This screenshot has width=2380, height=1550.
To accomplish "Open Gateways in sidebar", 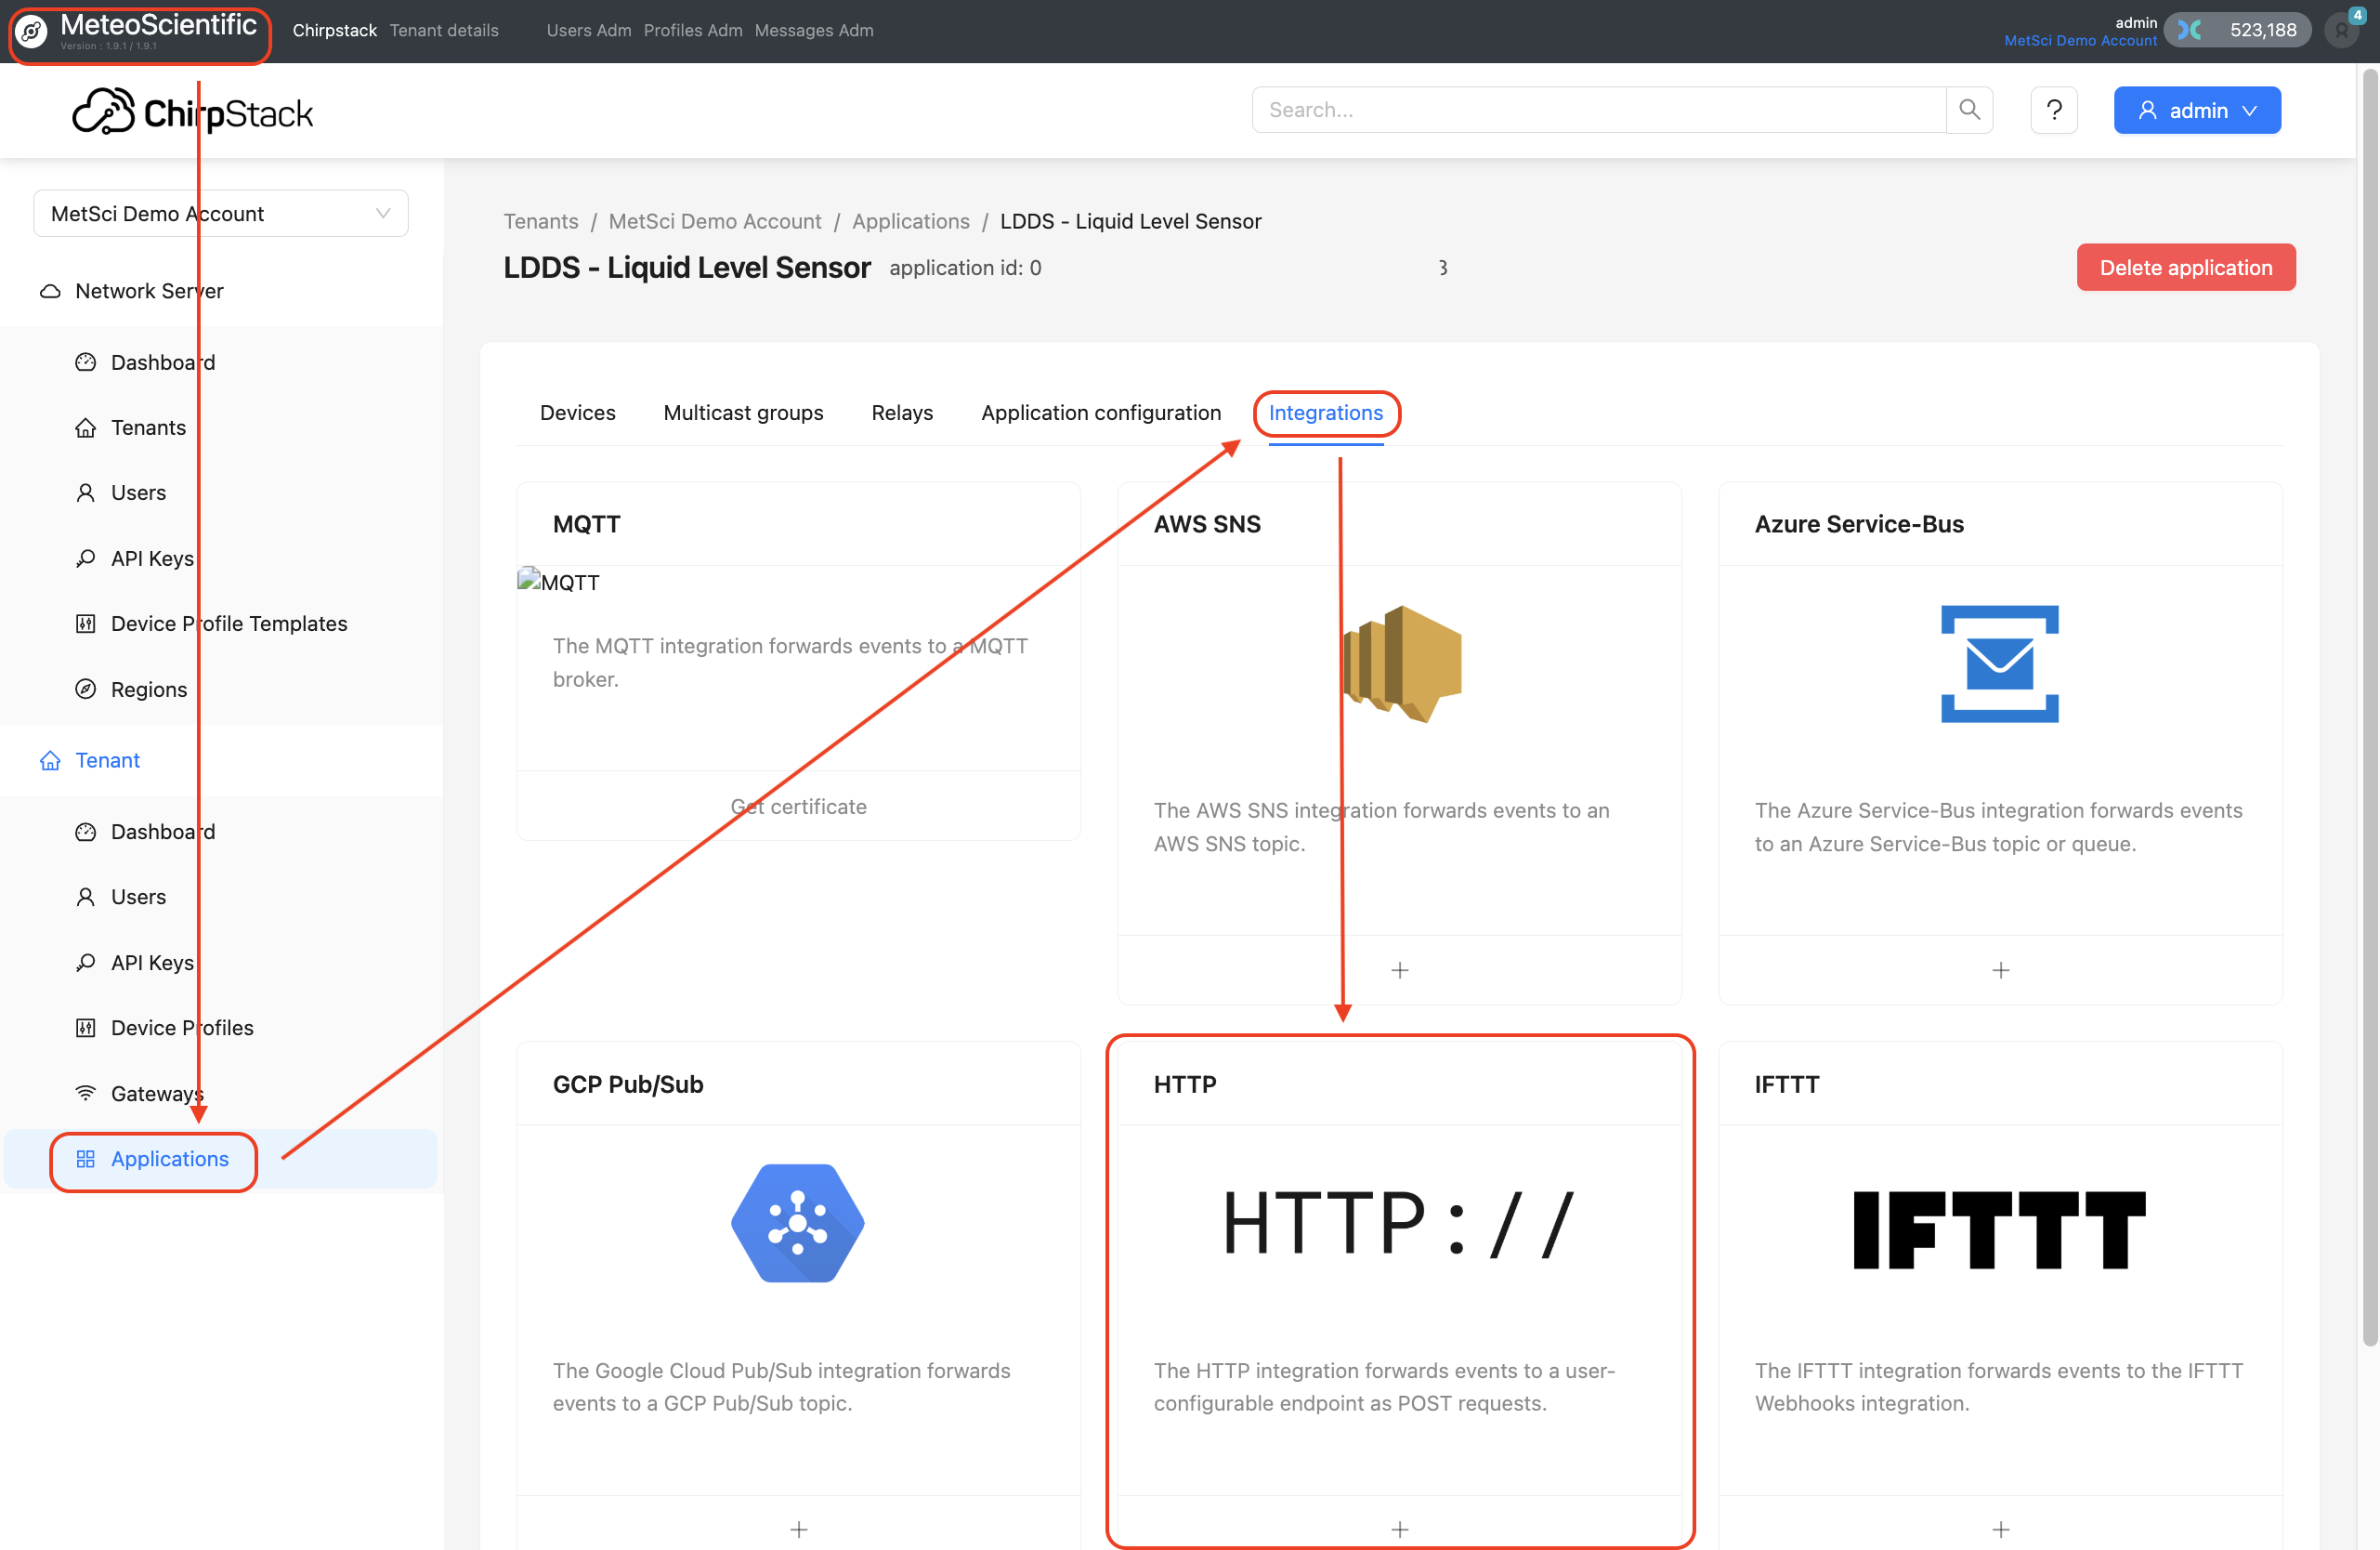I will click(x=157, y=1093).
